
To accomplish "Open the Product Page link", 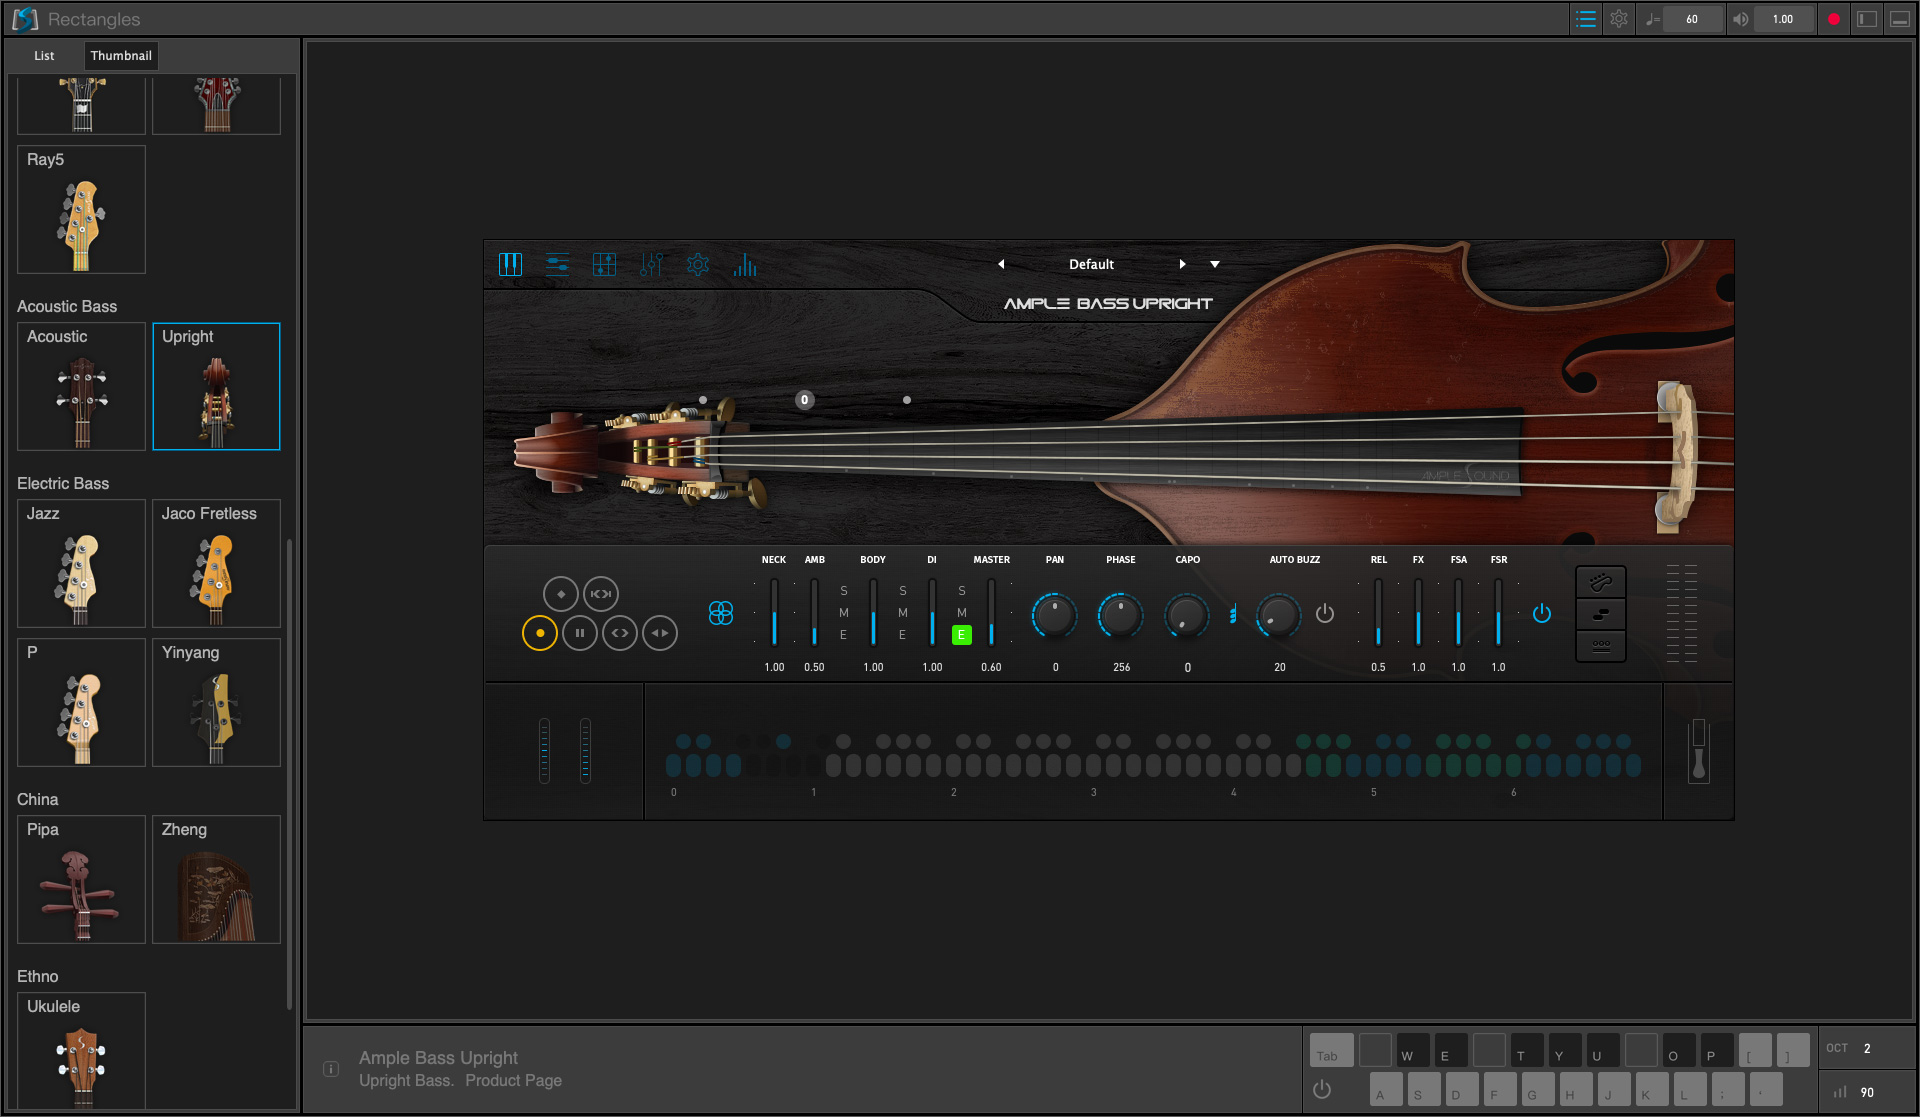I will [513, 1080].
